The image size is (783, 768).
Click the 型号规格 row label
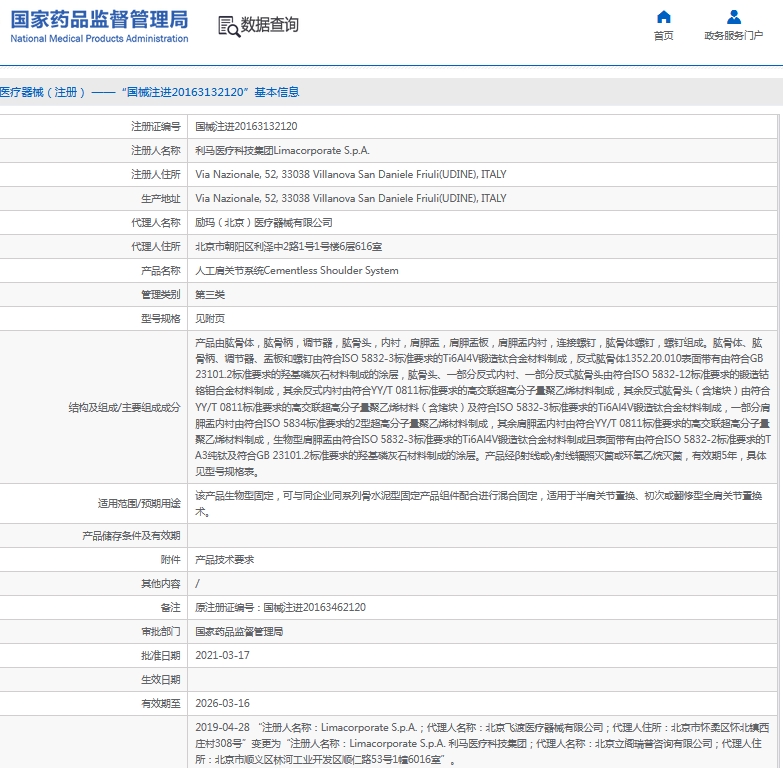[160, 318]
